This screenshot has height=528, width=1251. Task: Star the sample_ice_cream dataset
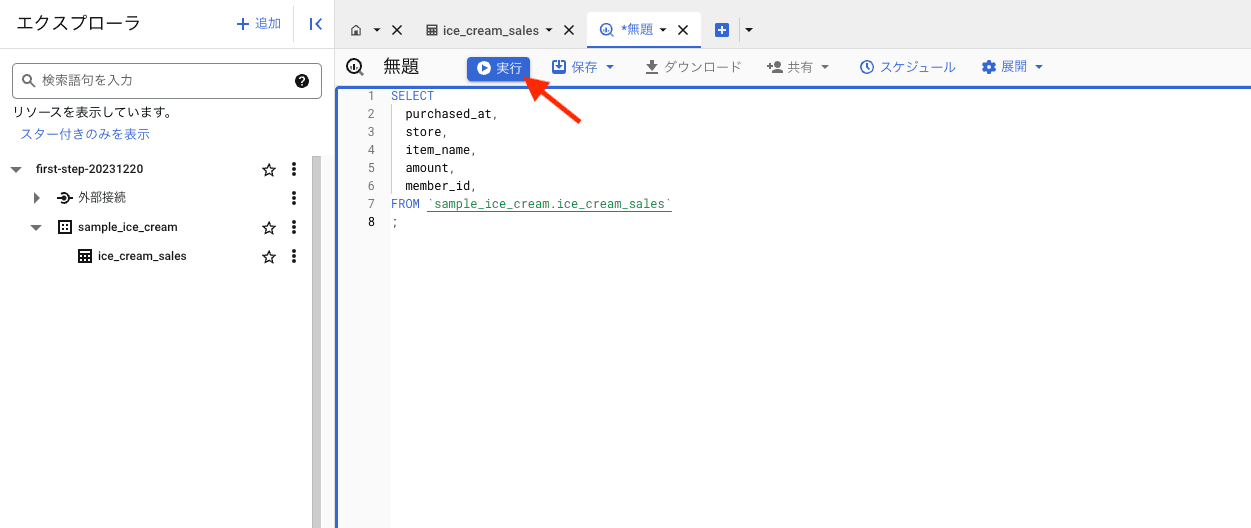pyautogui.click(x=269, y=228)
